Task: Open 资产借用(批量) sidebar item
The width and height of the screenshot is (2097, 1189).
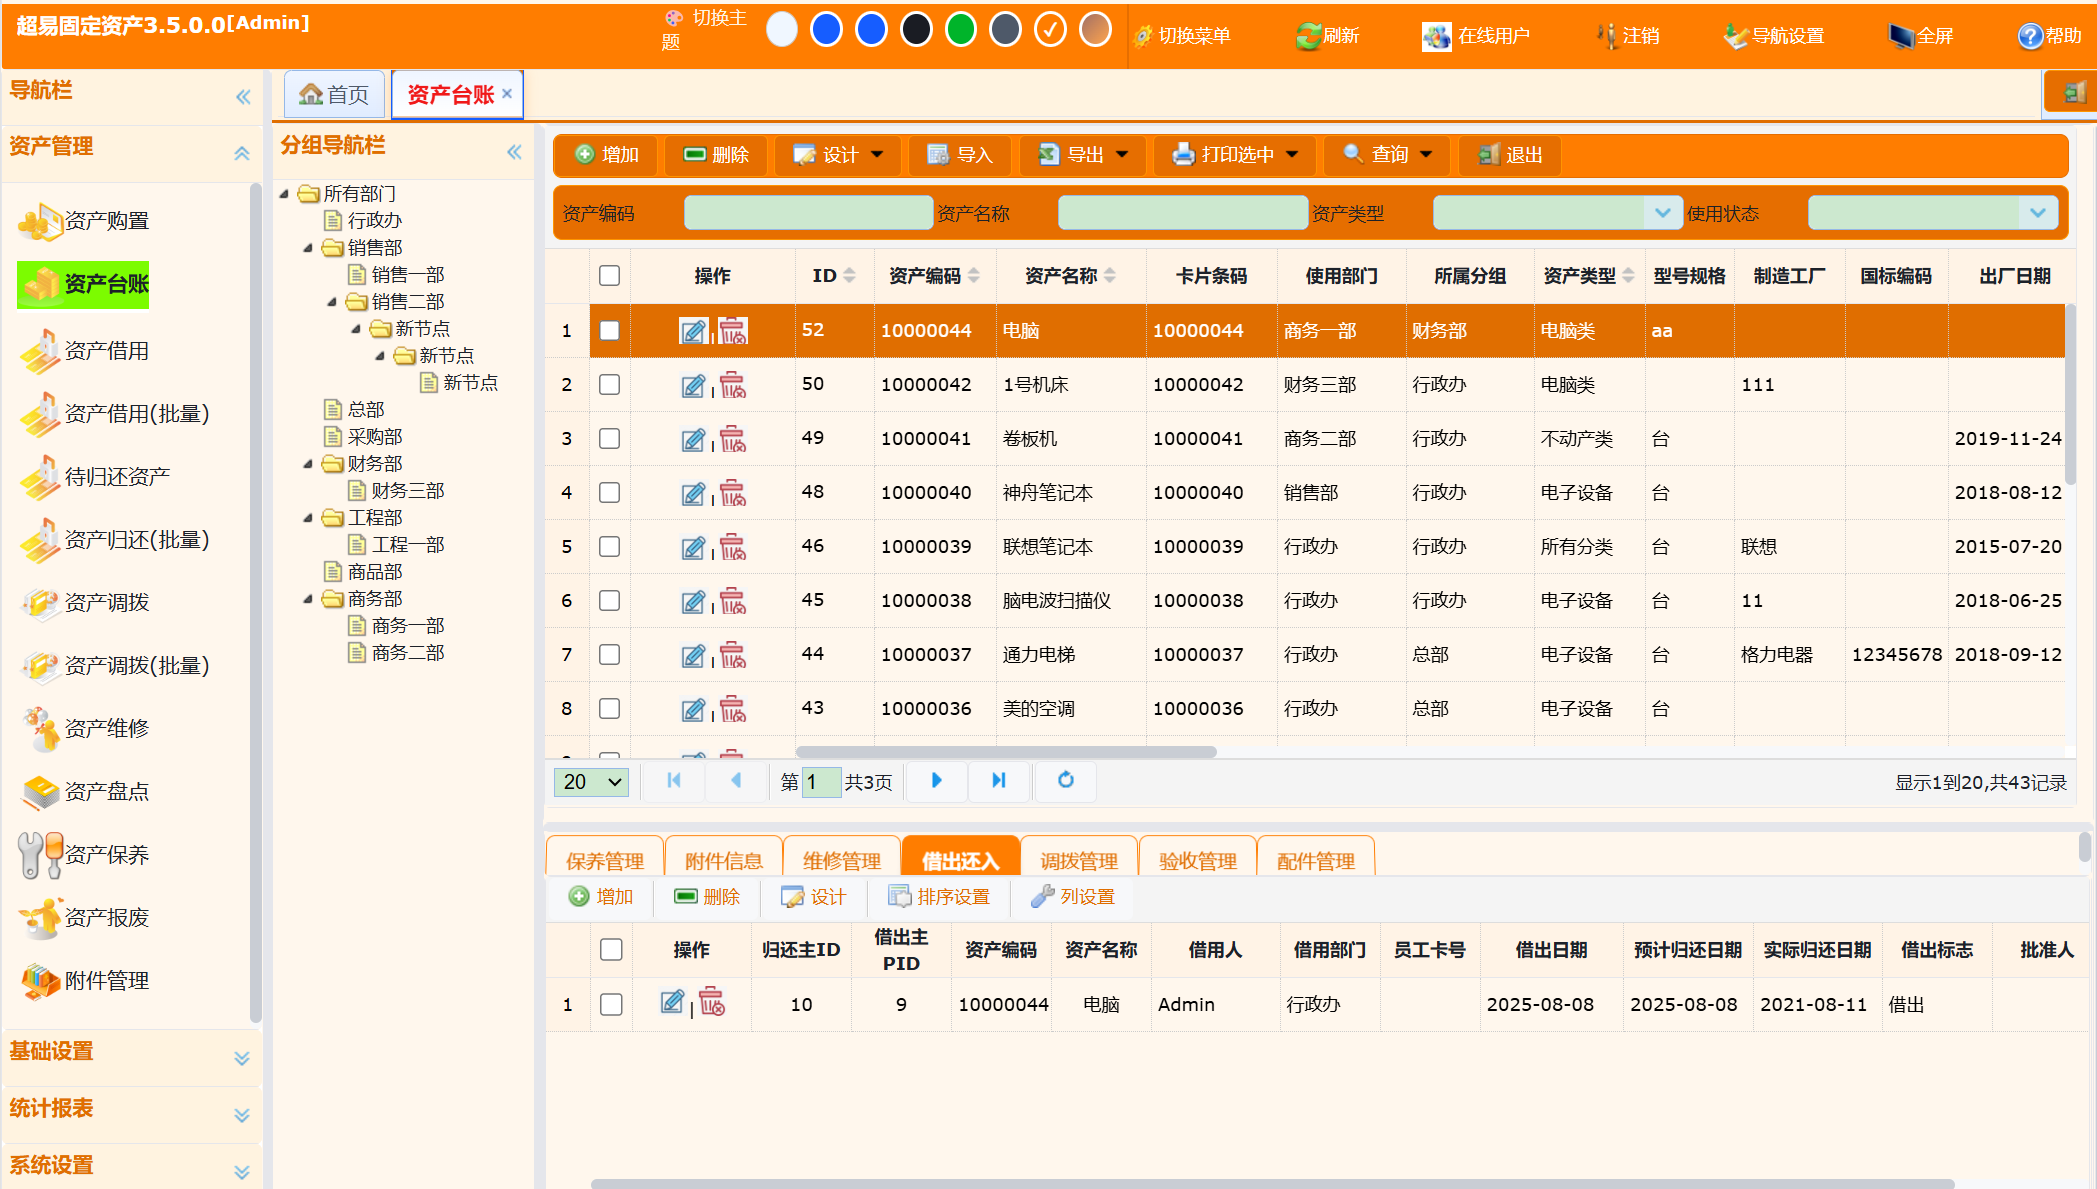Action: [x=115, y=414]
